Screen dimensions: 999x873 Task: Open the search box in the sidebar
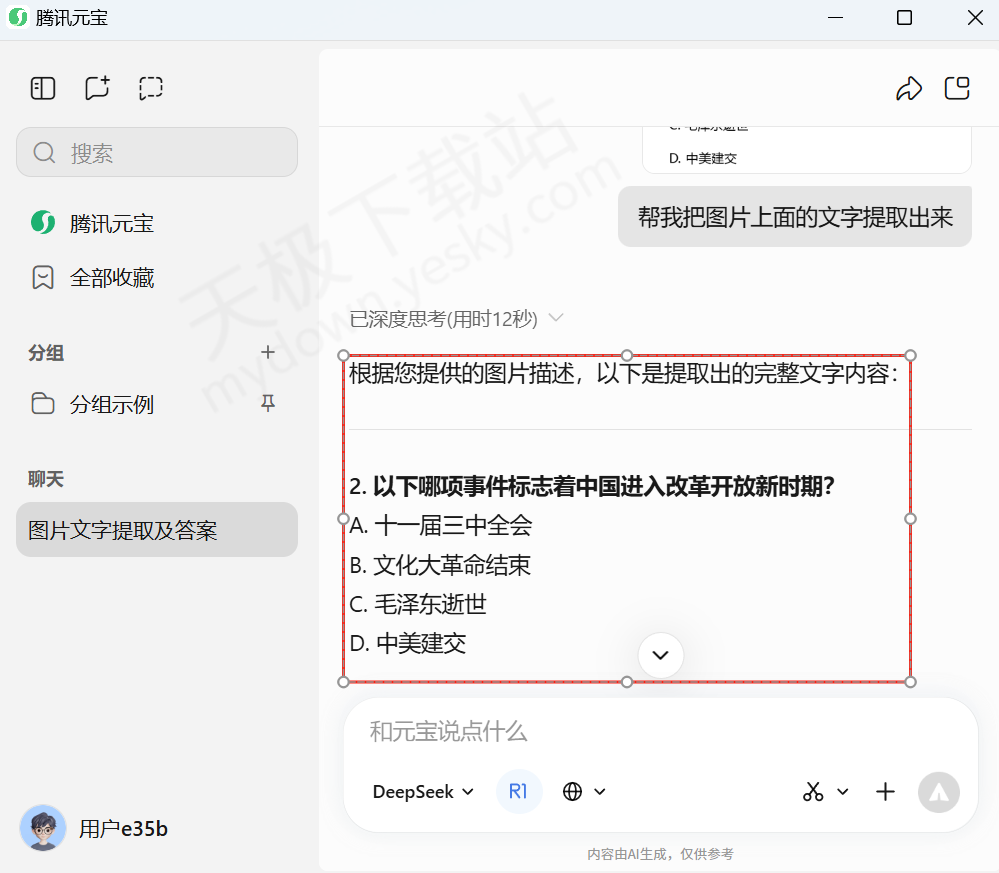[156, 152]
